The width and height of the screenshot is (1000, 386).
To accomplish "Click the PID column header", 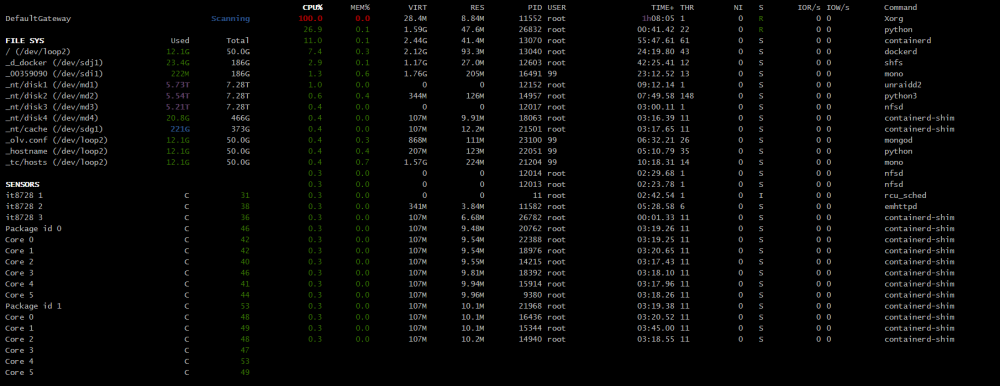I will pos(534,8).
